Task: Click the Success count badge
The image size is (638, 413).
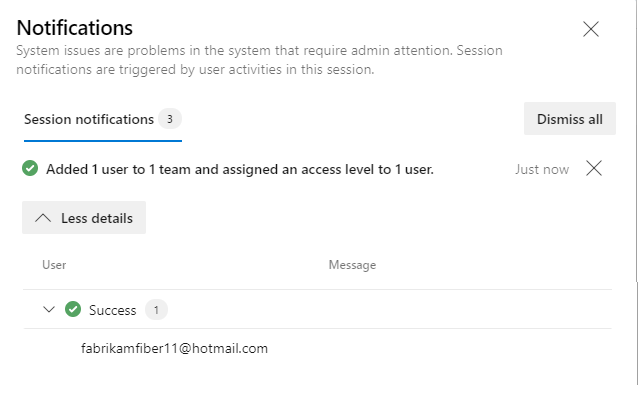Action: (156, 310)
